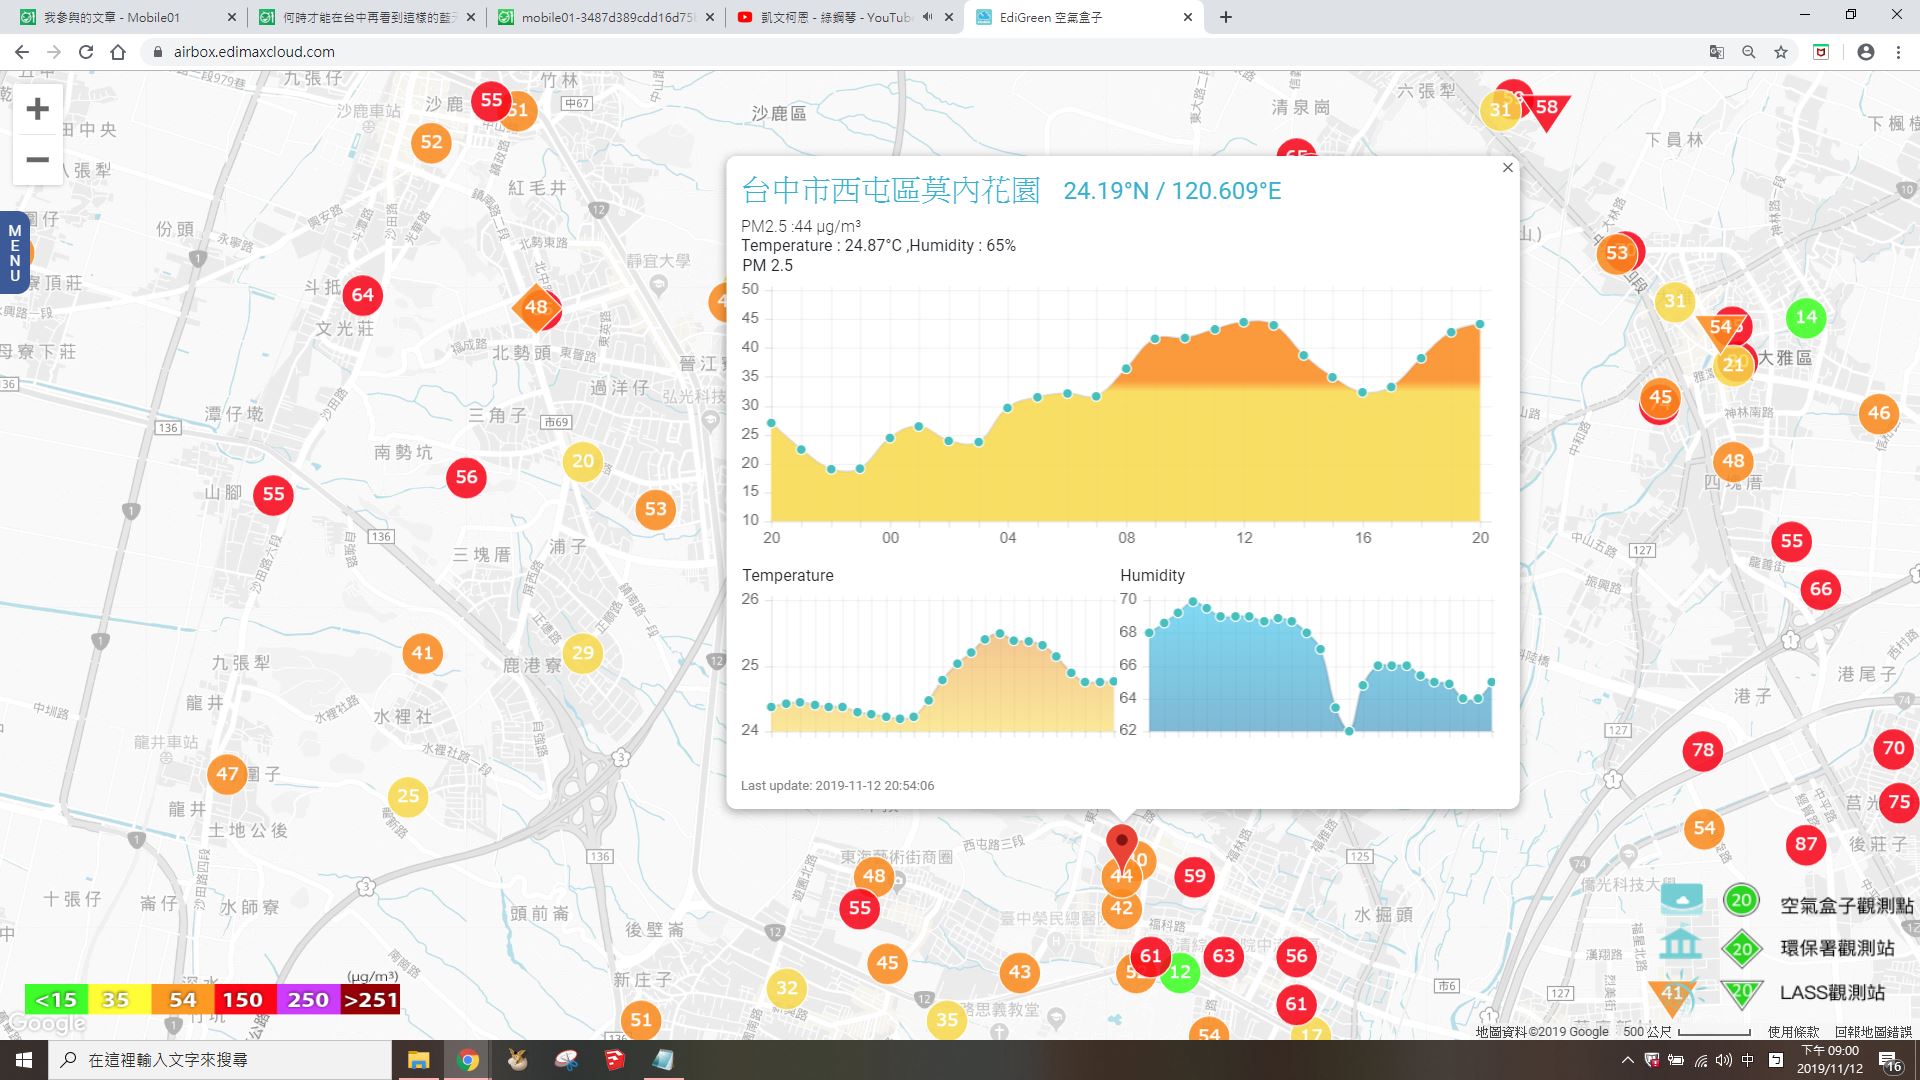
Task: Select the yellow 32 marker near 新庄子
Action: 787,989
